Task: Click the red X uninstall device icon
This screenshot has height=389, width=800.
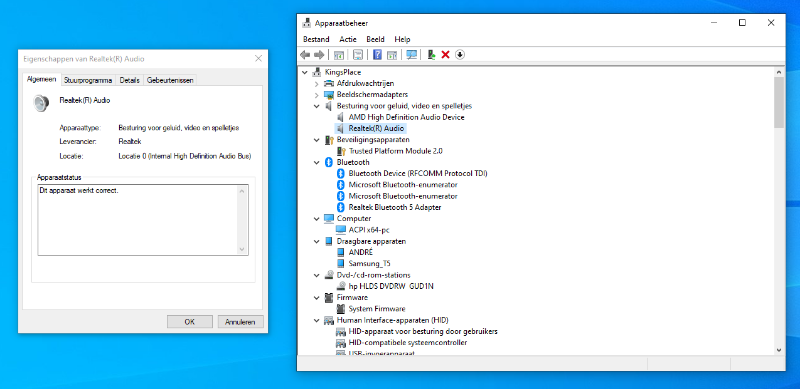Action: coord(445,55)
